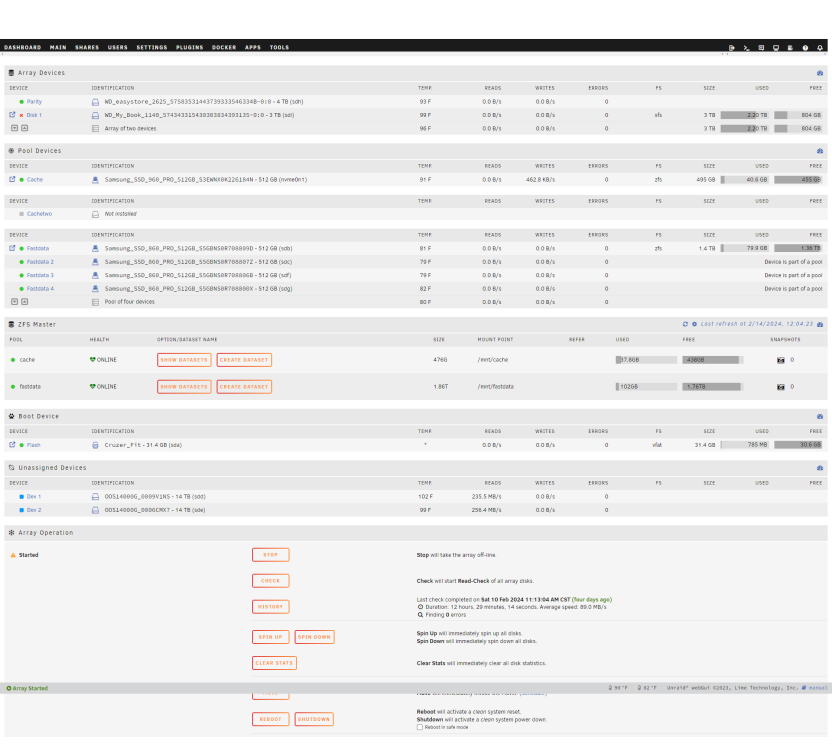
Task: Click the WD_My_Book drive disk icon
Action: 96,115
